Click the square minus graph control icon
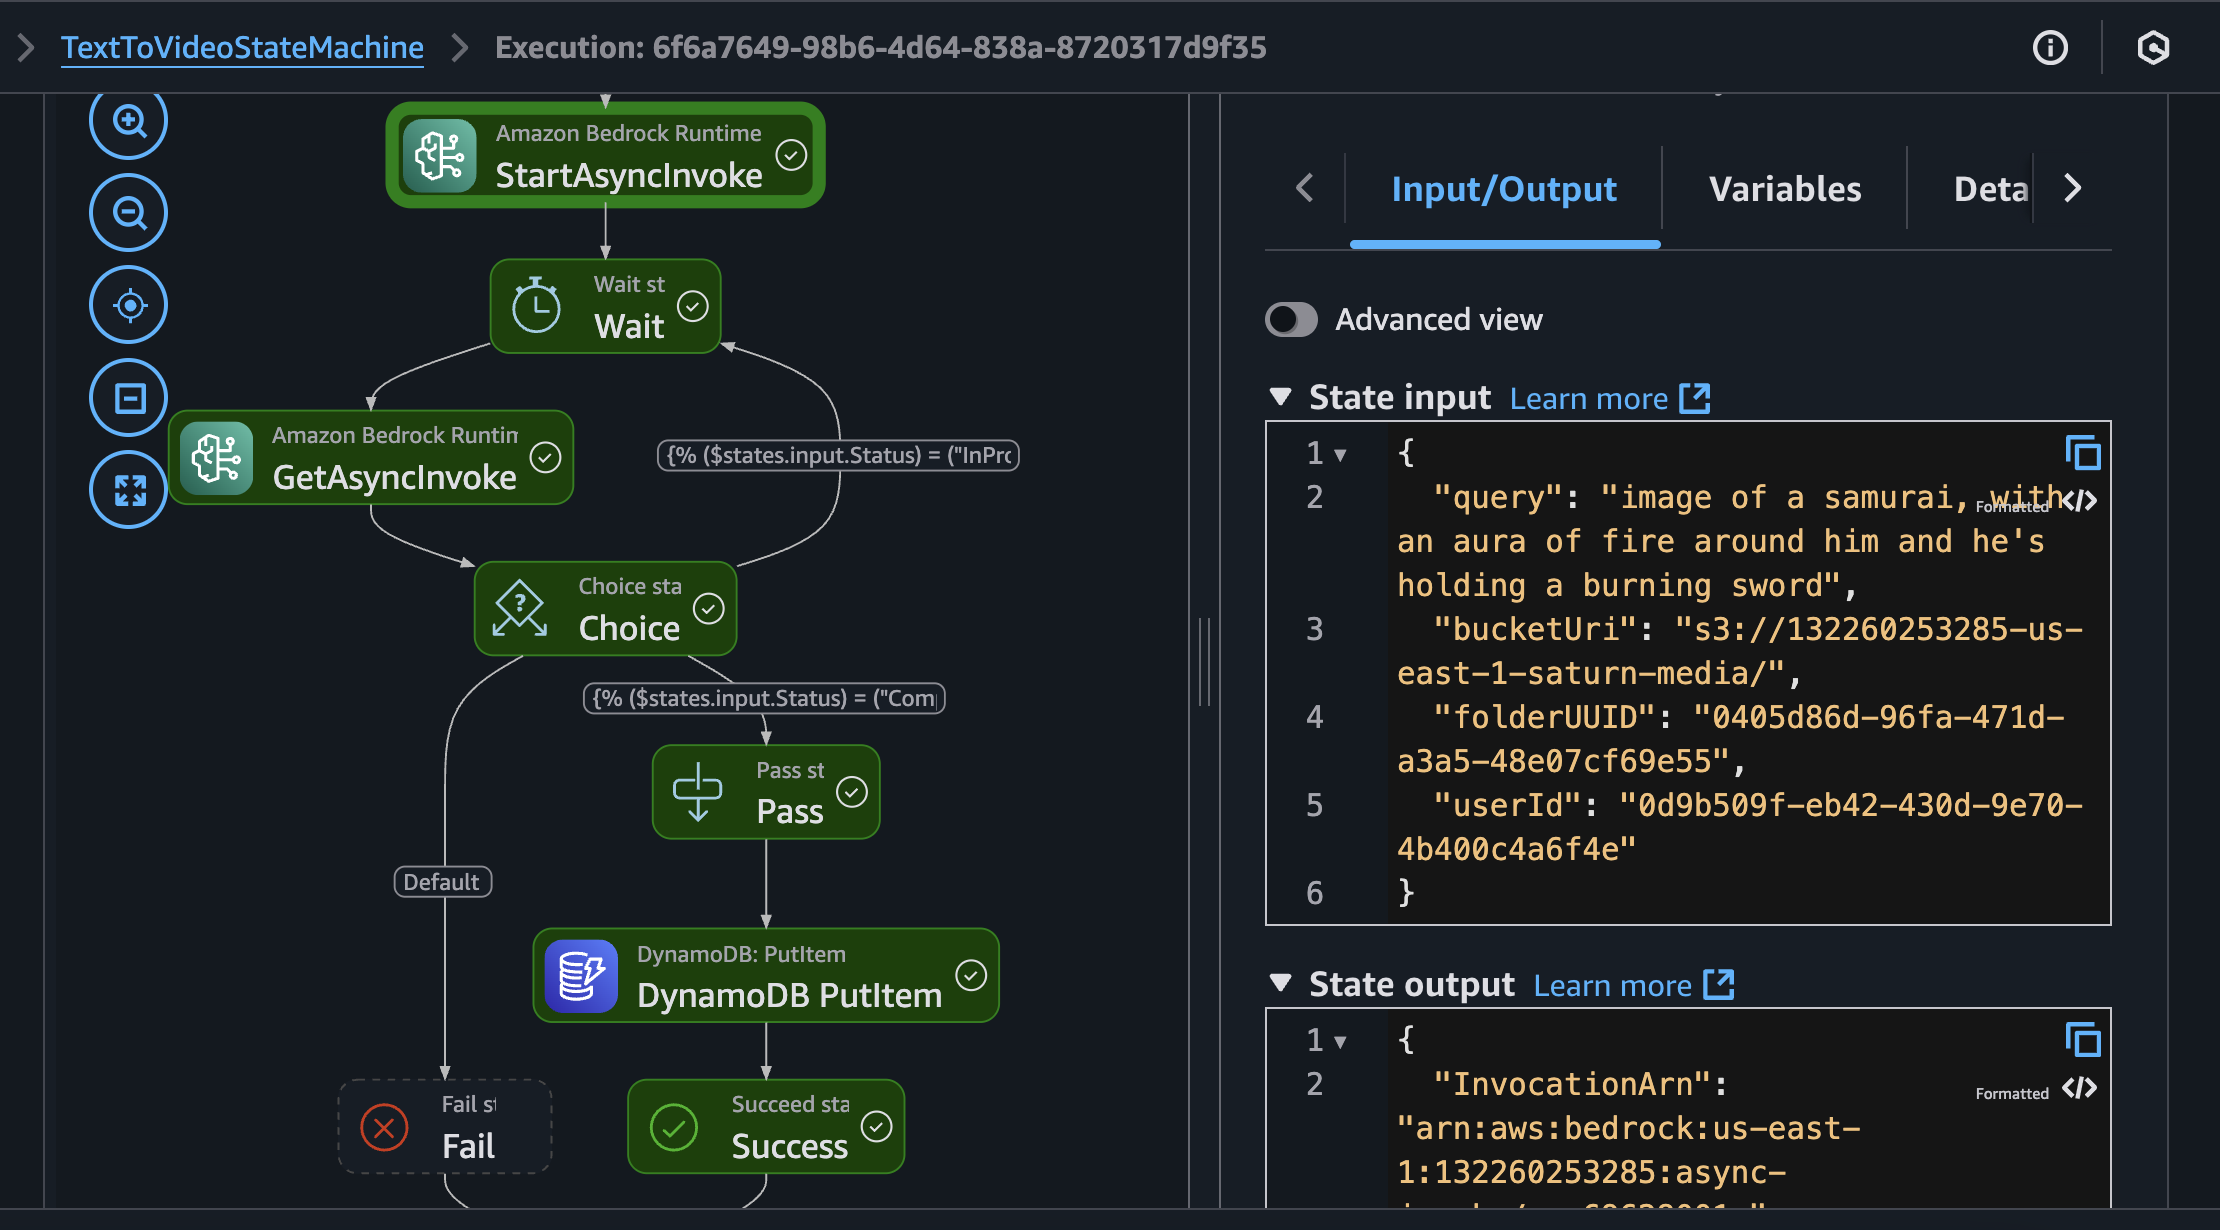Viewport: 2220px width, 1230px height. point(128,398)
